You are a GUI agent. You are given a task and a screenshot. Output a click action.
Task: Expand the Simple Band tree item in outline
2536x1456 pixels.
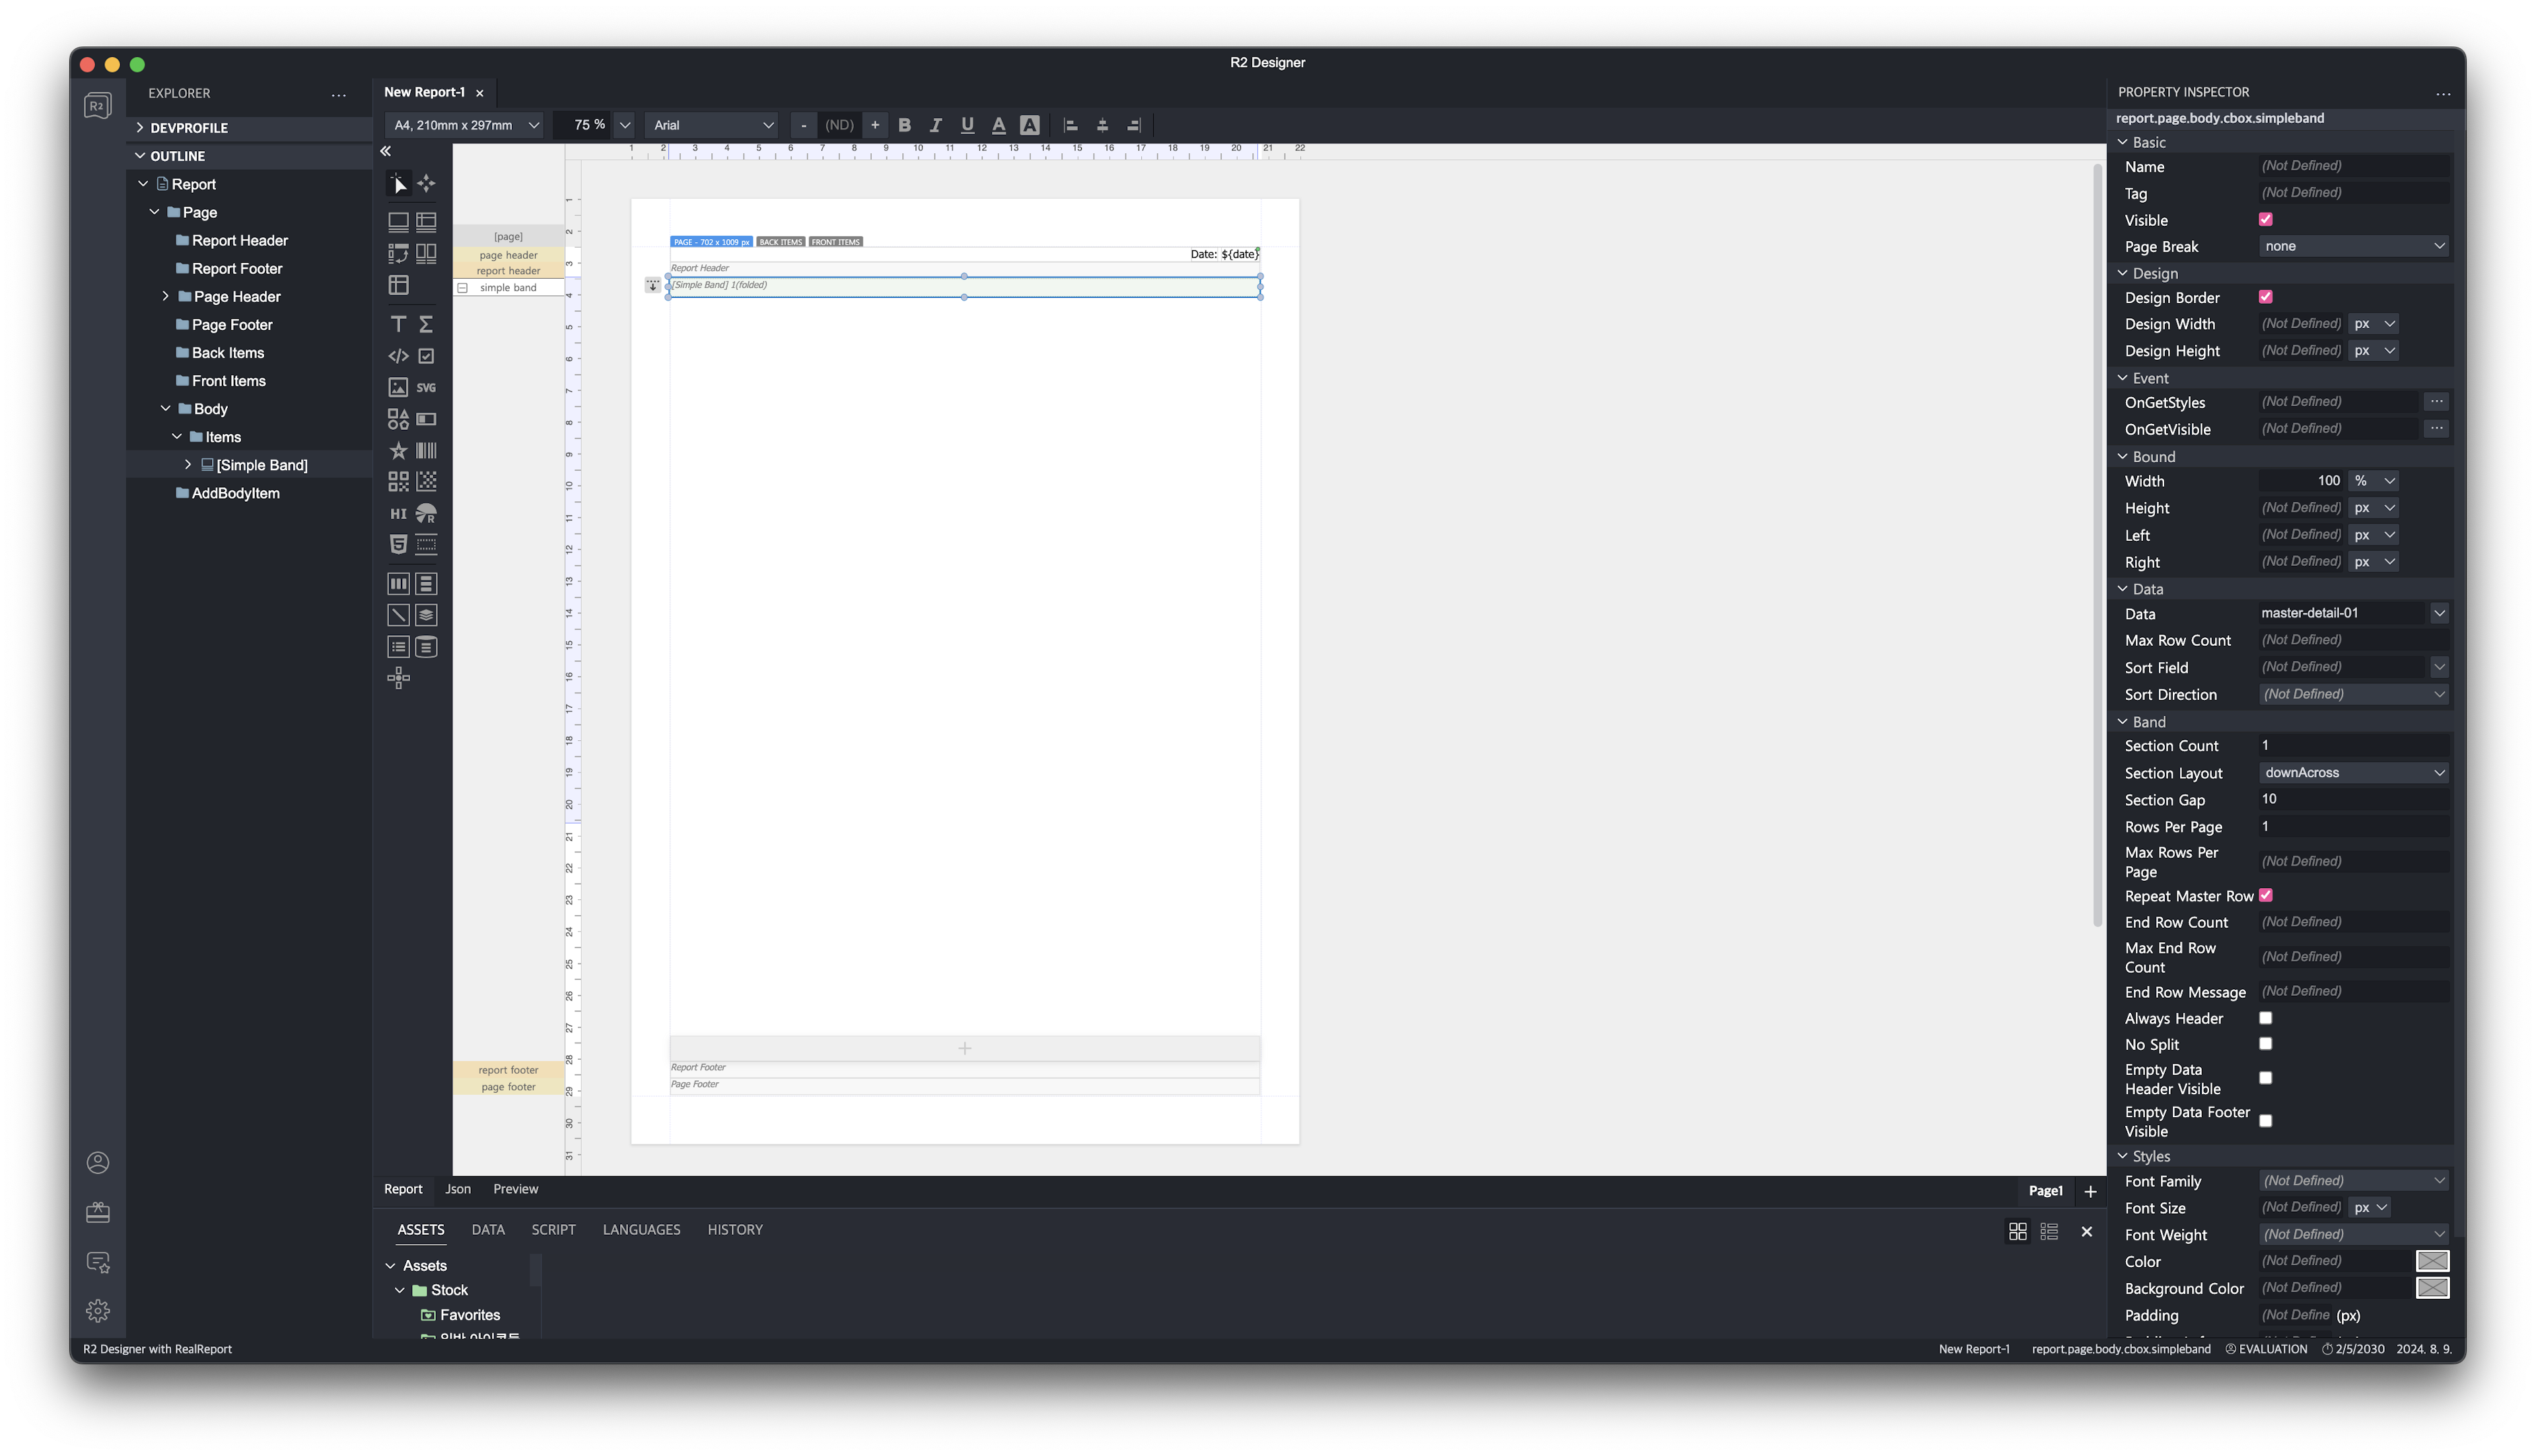coord(188,465)
